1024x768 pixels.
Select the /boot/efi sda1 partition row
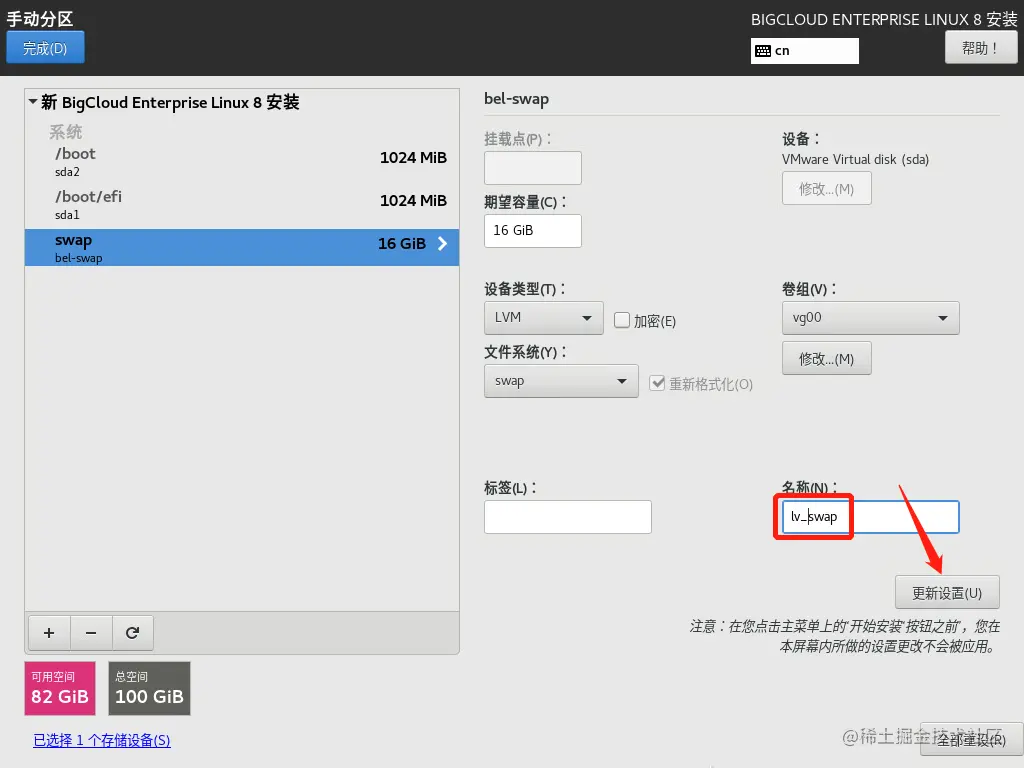(x=242, y=205)
